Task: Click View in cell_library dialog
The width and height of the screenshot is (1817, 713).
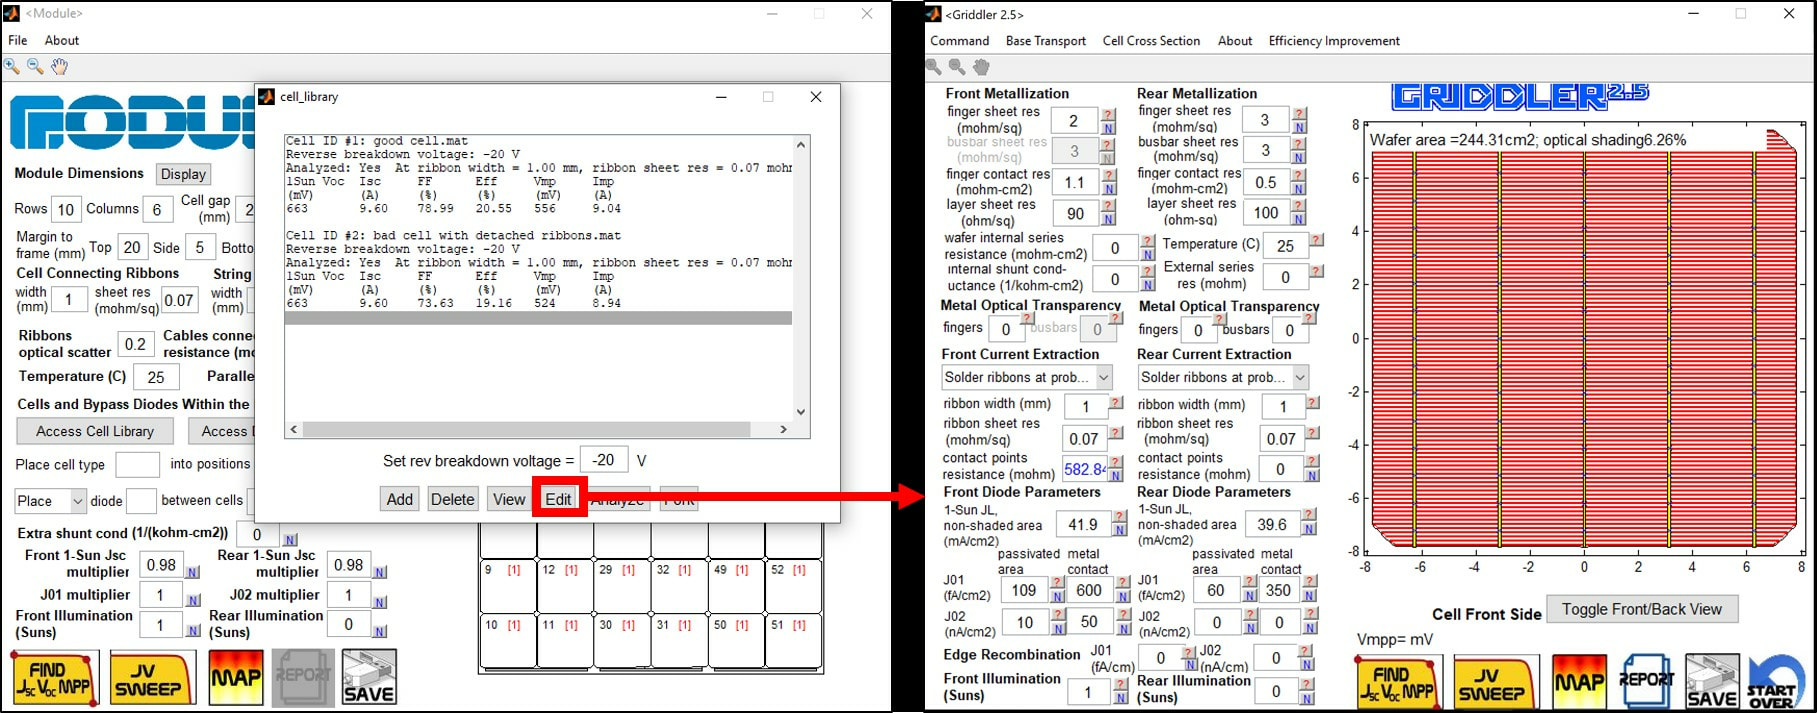Action: tap(509, 499)
